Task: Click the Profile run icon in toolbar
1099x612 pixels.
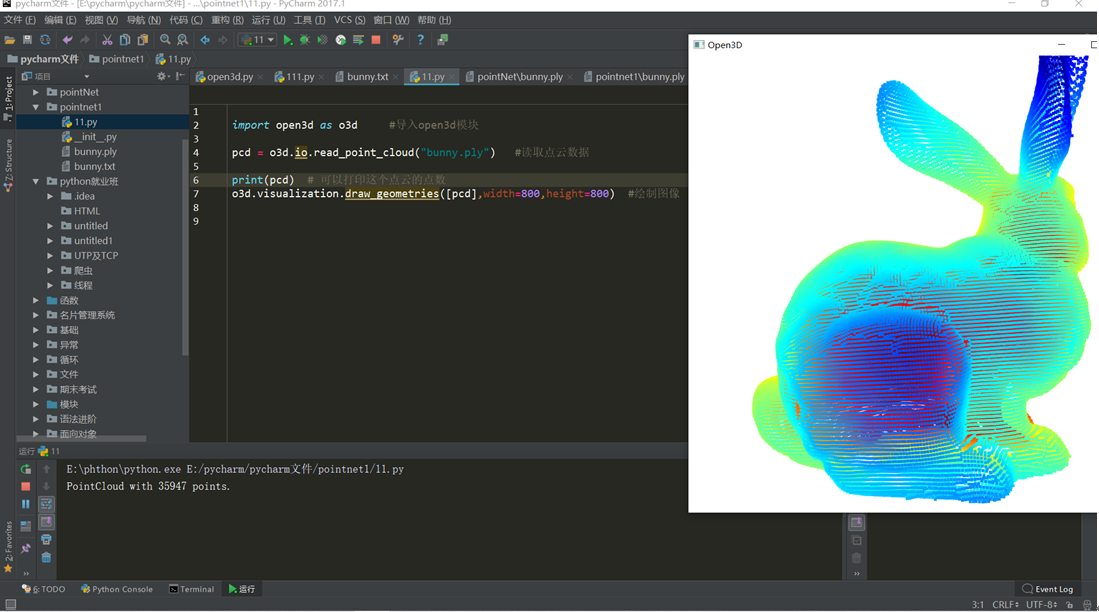Action: [x=341, y=40]
